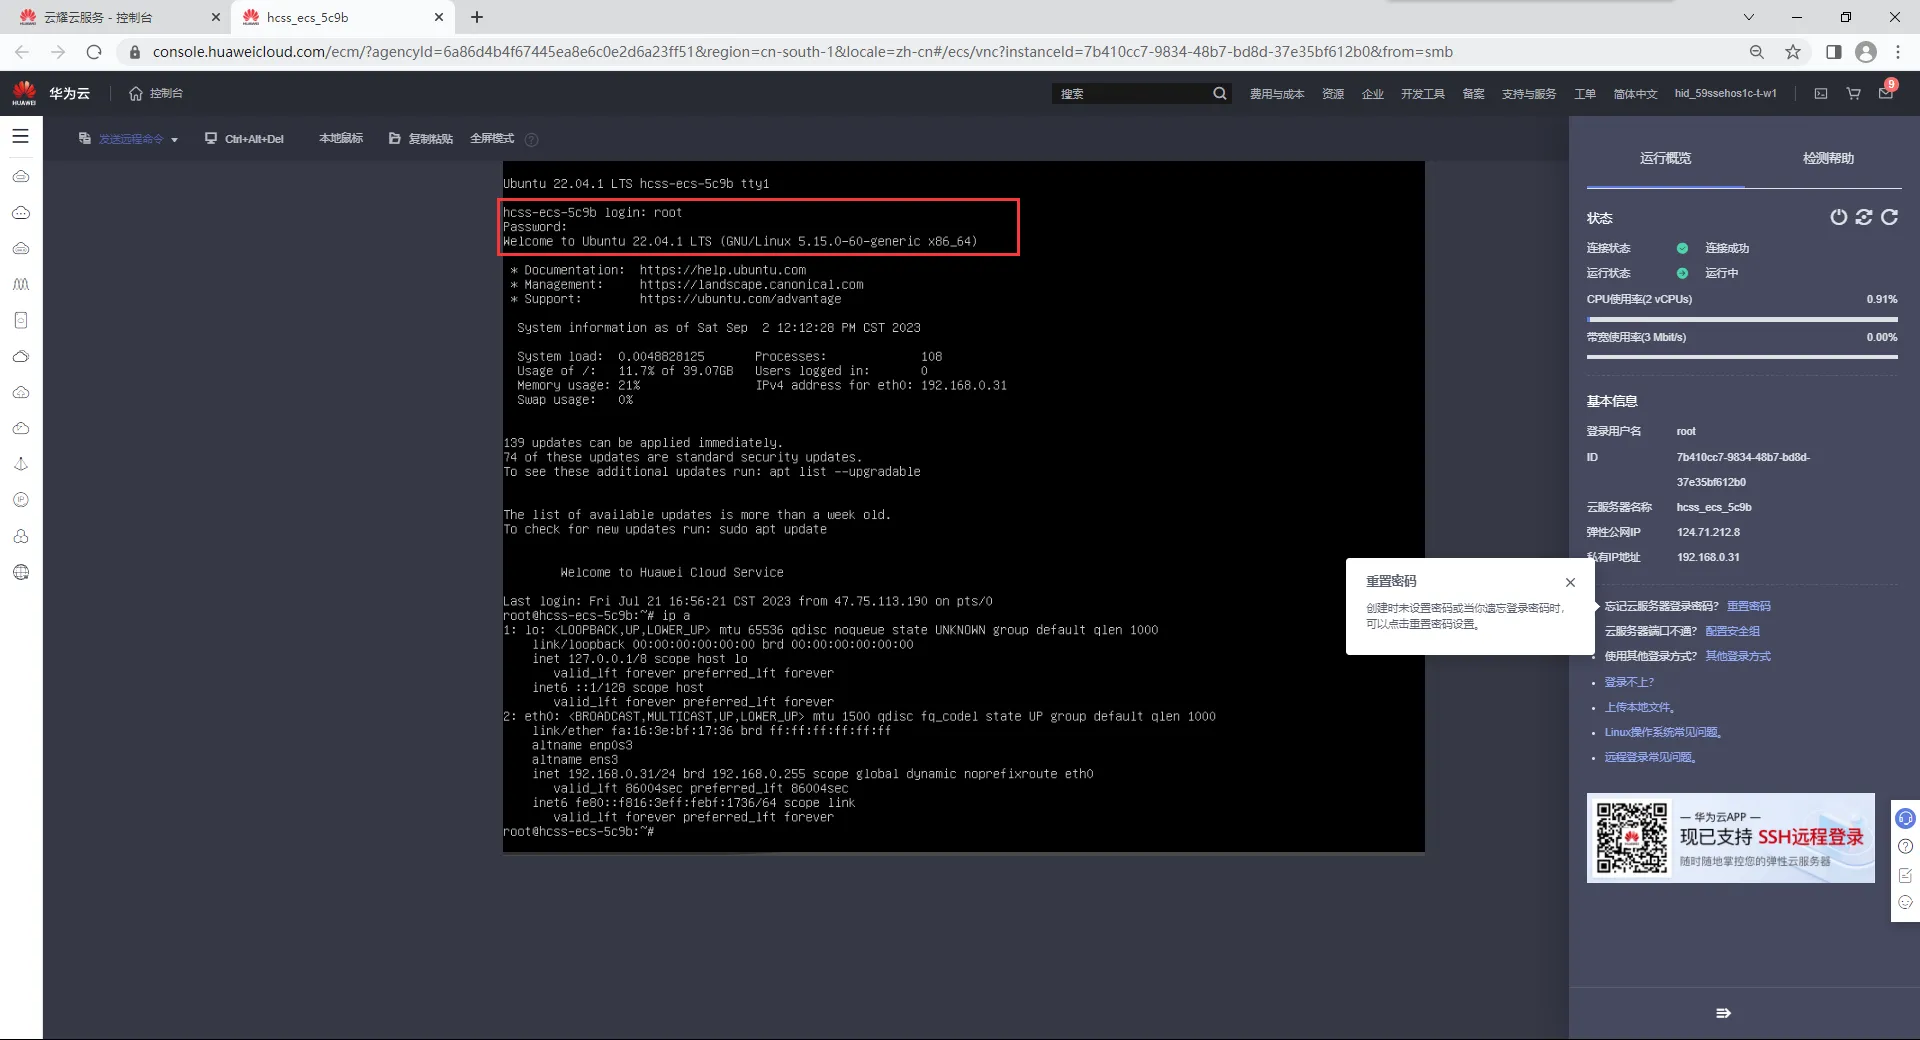1920x1040 pixels.
Task: Open the browser profile avatar
Action: click(1865, 52)
